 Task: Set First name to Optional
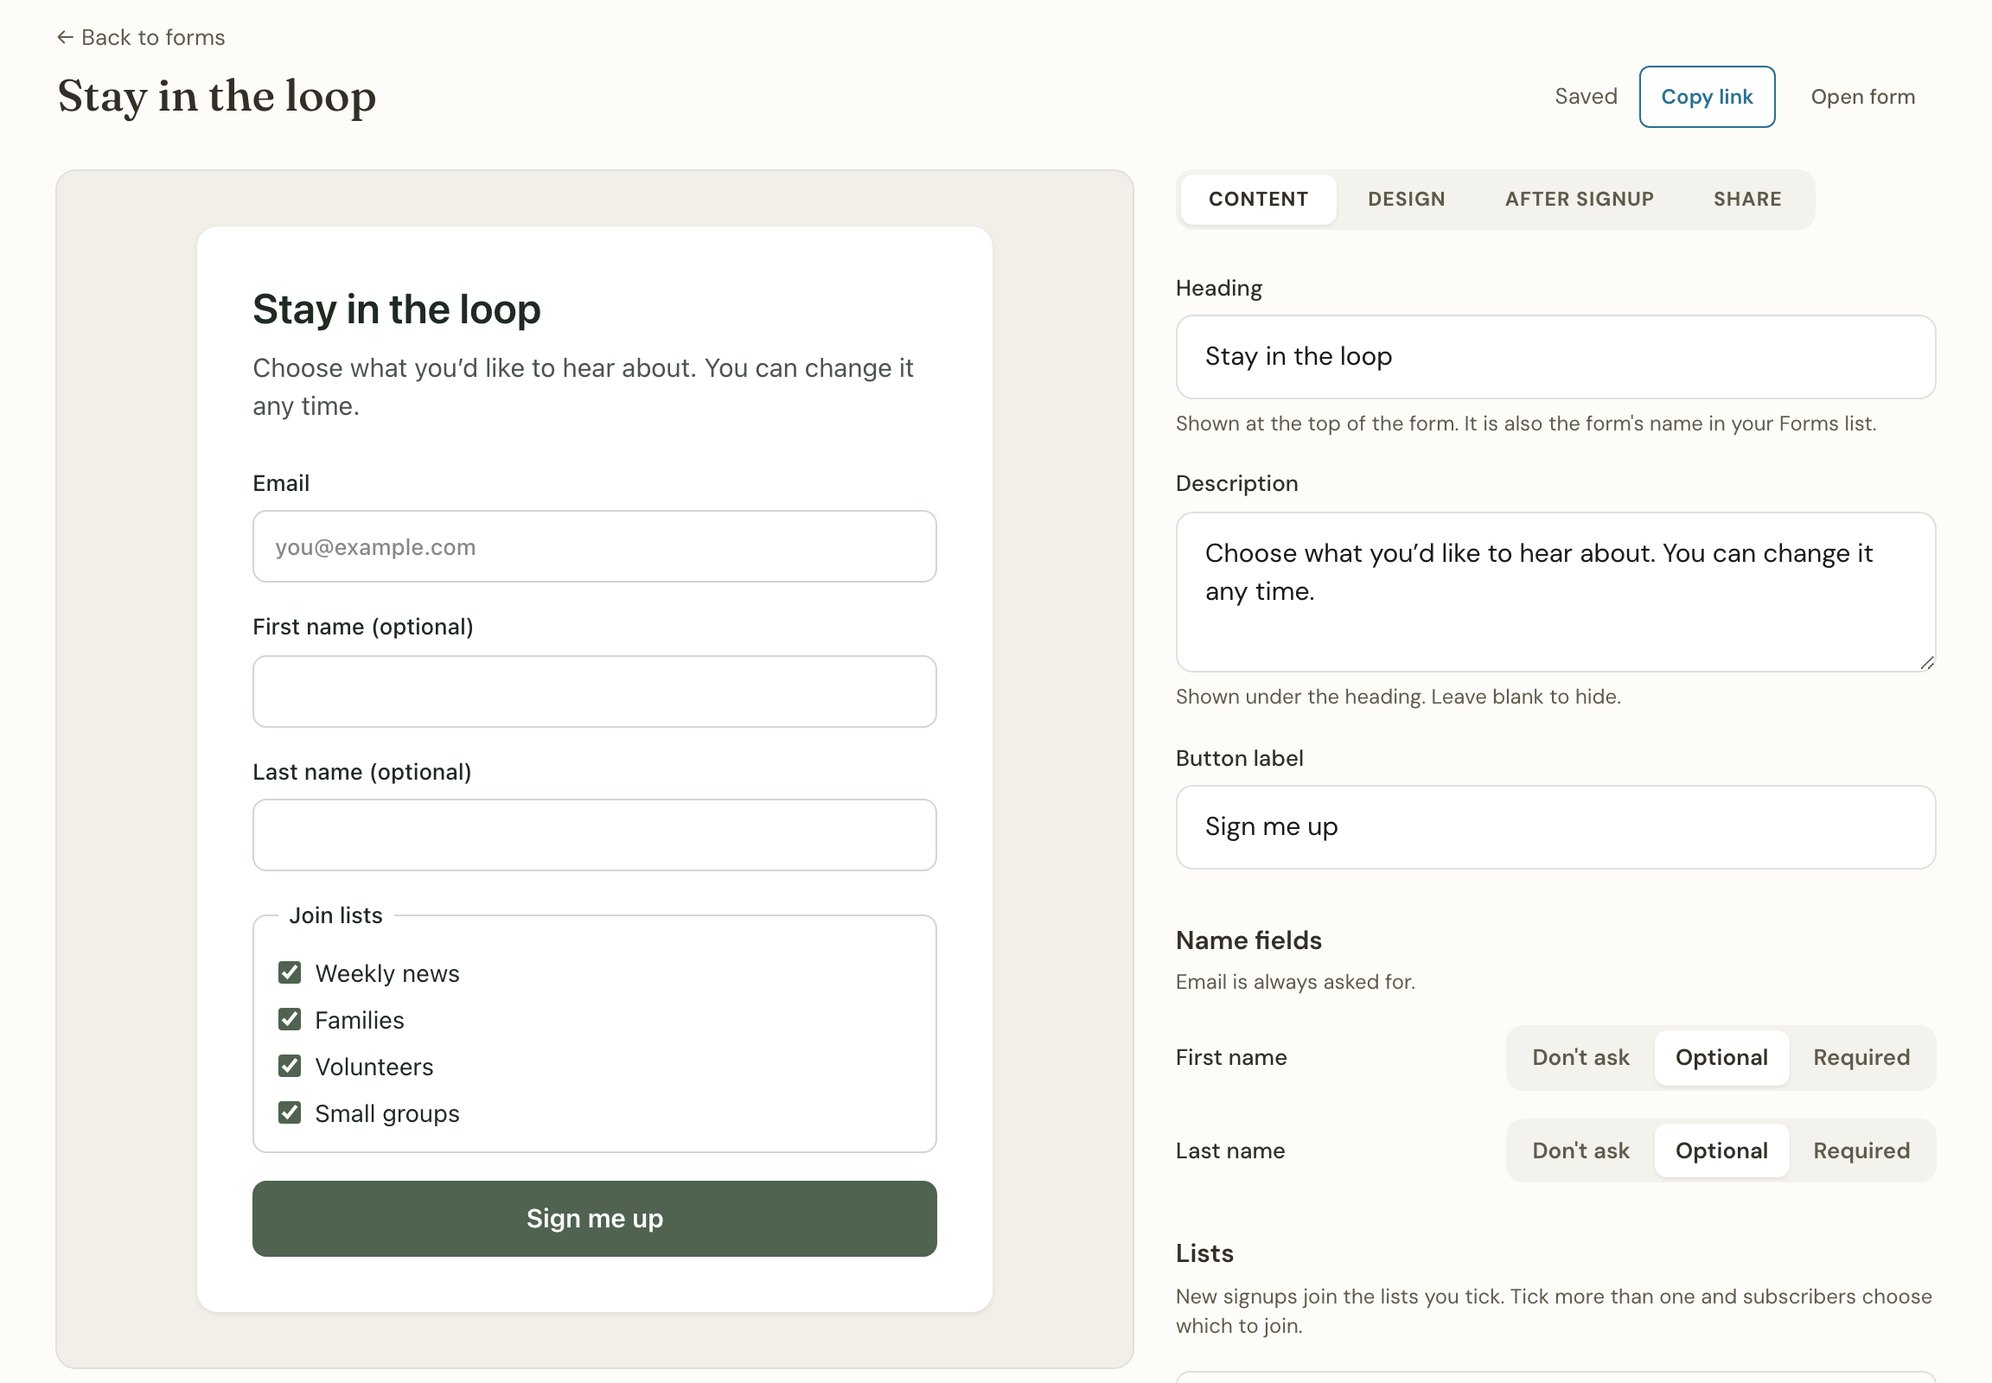point(1721,1058)
